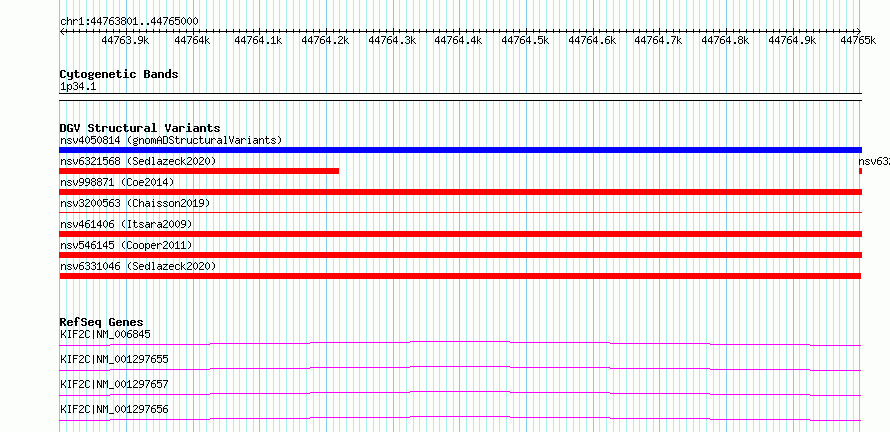
Task: Click the 44764.4k ruler tick label
Action: coord(459,40)
